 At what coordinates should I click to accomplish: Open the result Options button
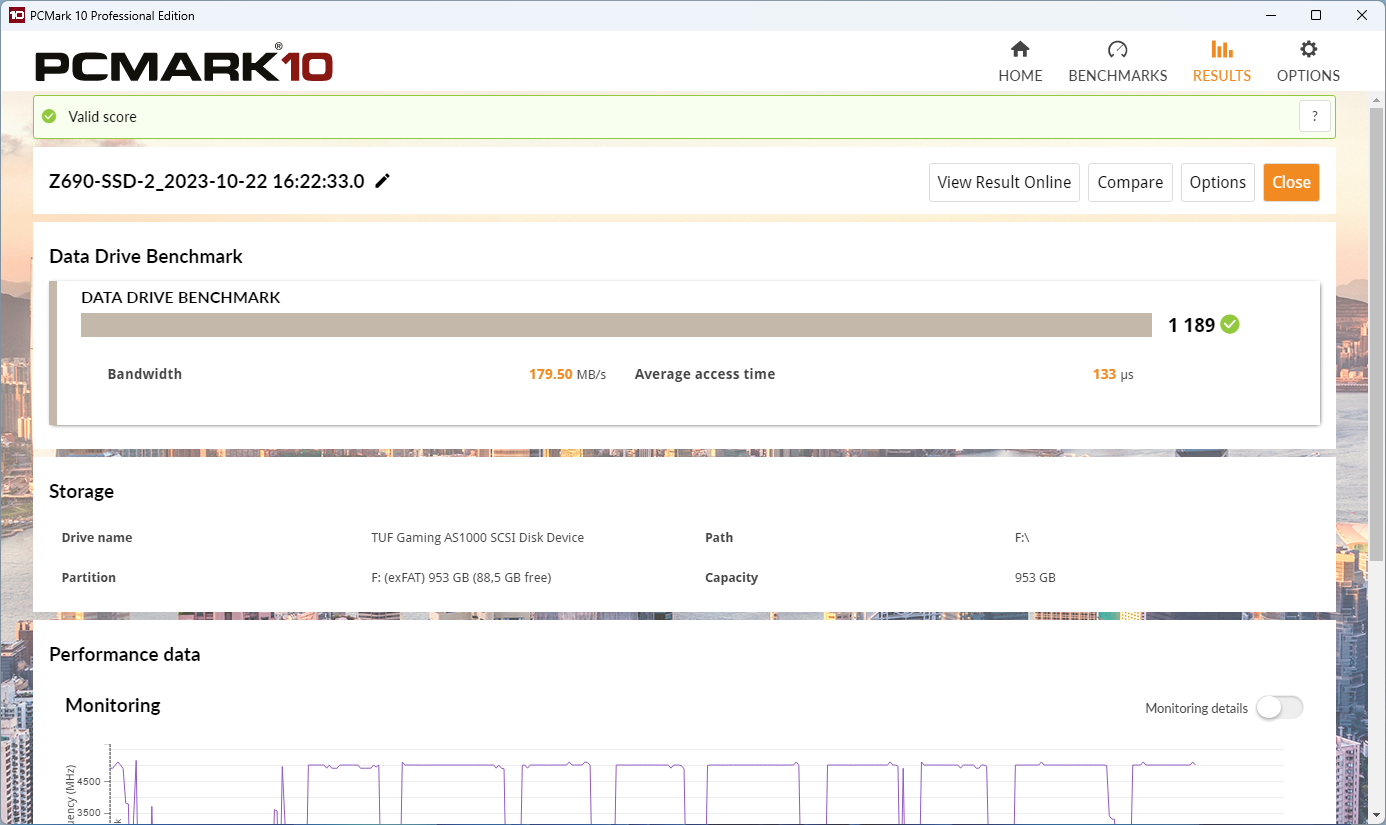click(x=1217, y=182)
